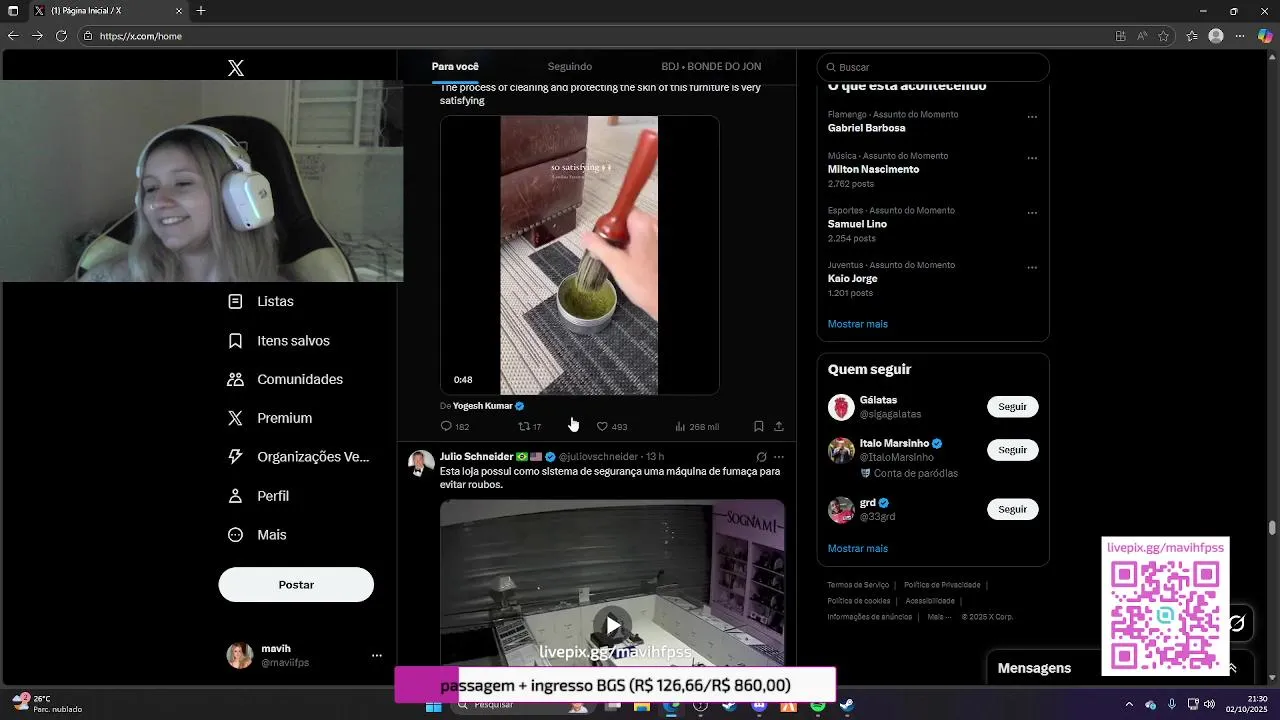Open options for Samuel Lino trend

[x=1032, y=213]
